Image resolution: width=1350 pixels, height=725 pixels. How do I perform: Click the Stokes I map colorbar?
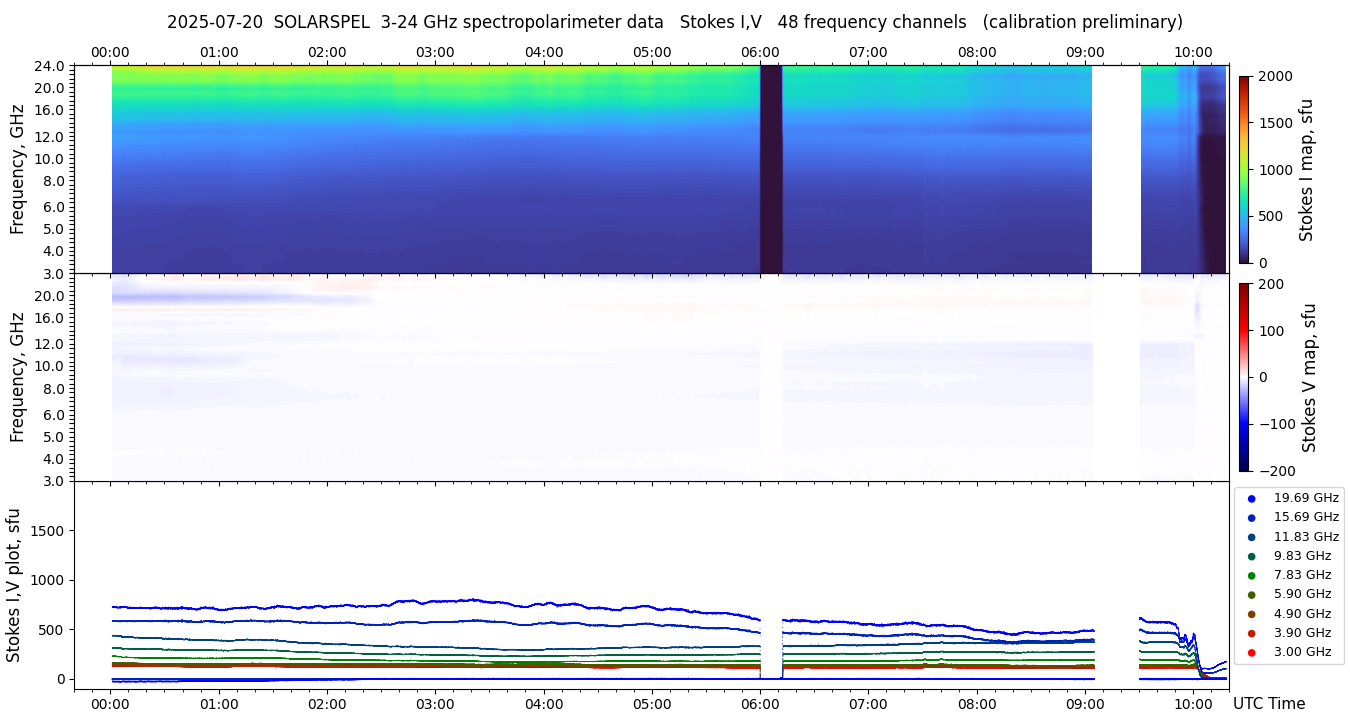tap(1244, 169)
